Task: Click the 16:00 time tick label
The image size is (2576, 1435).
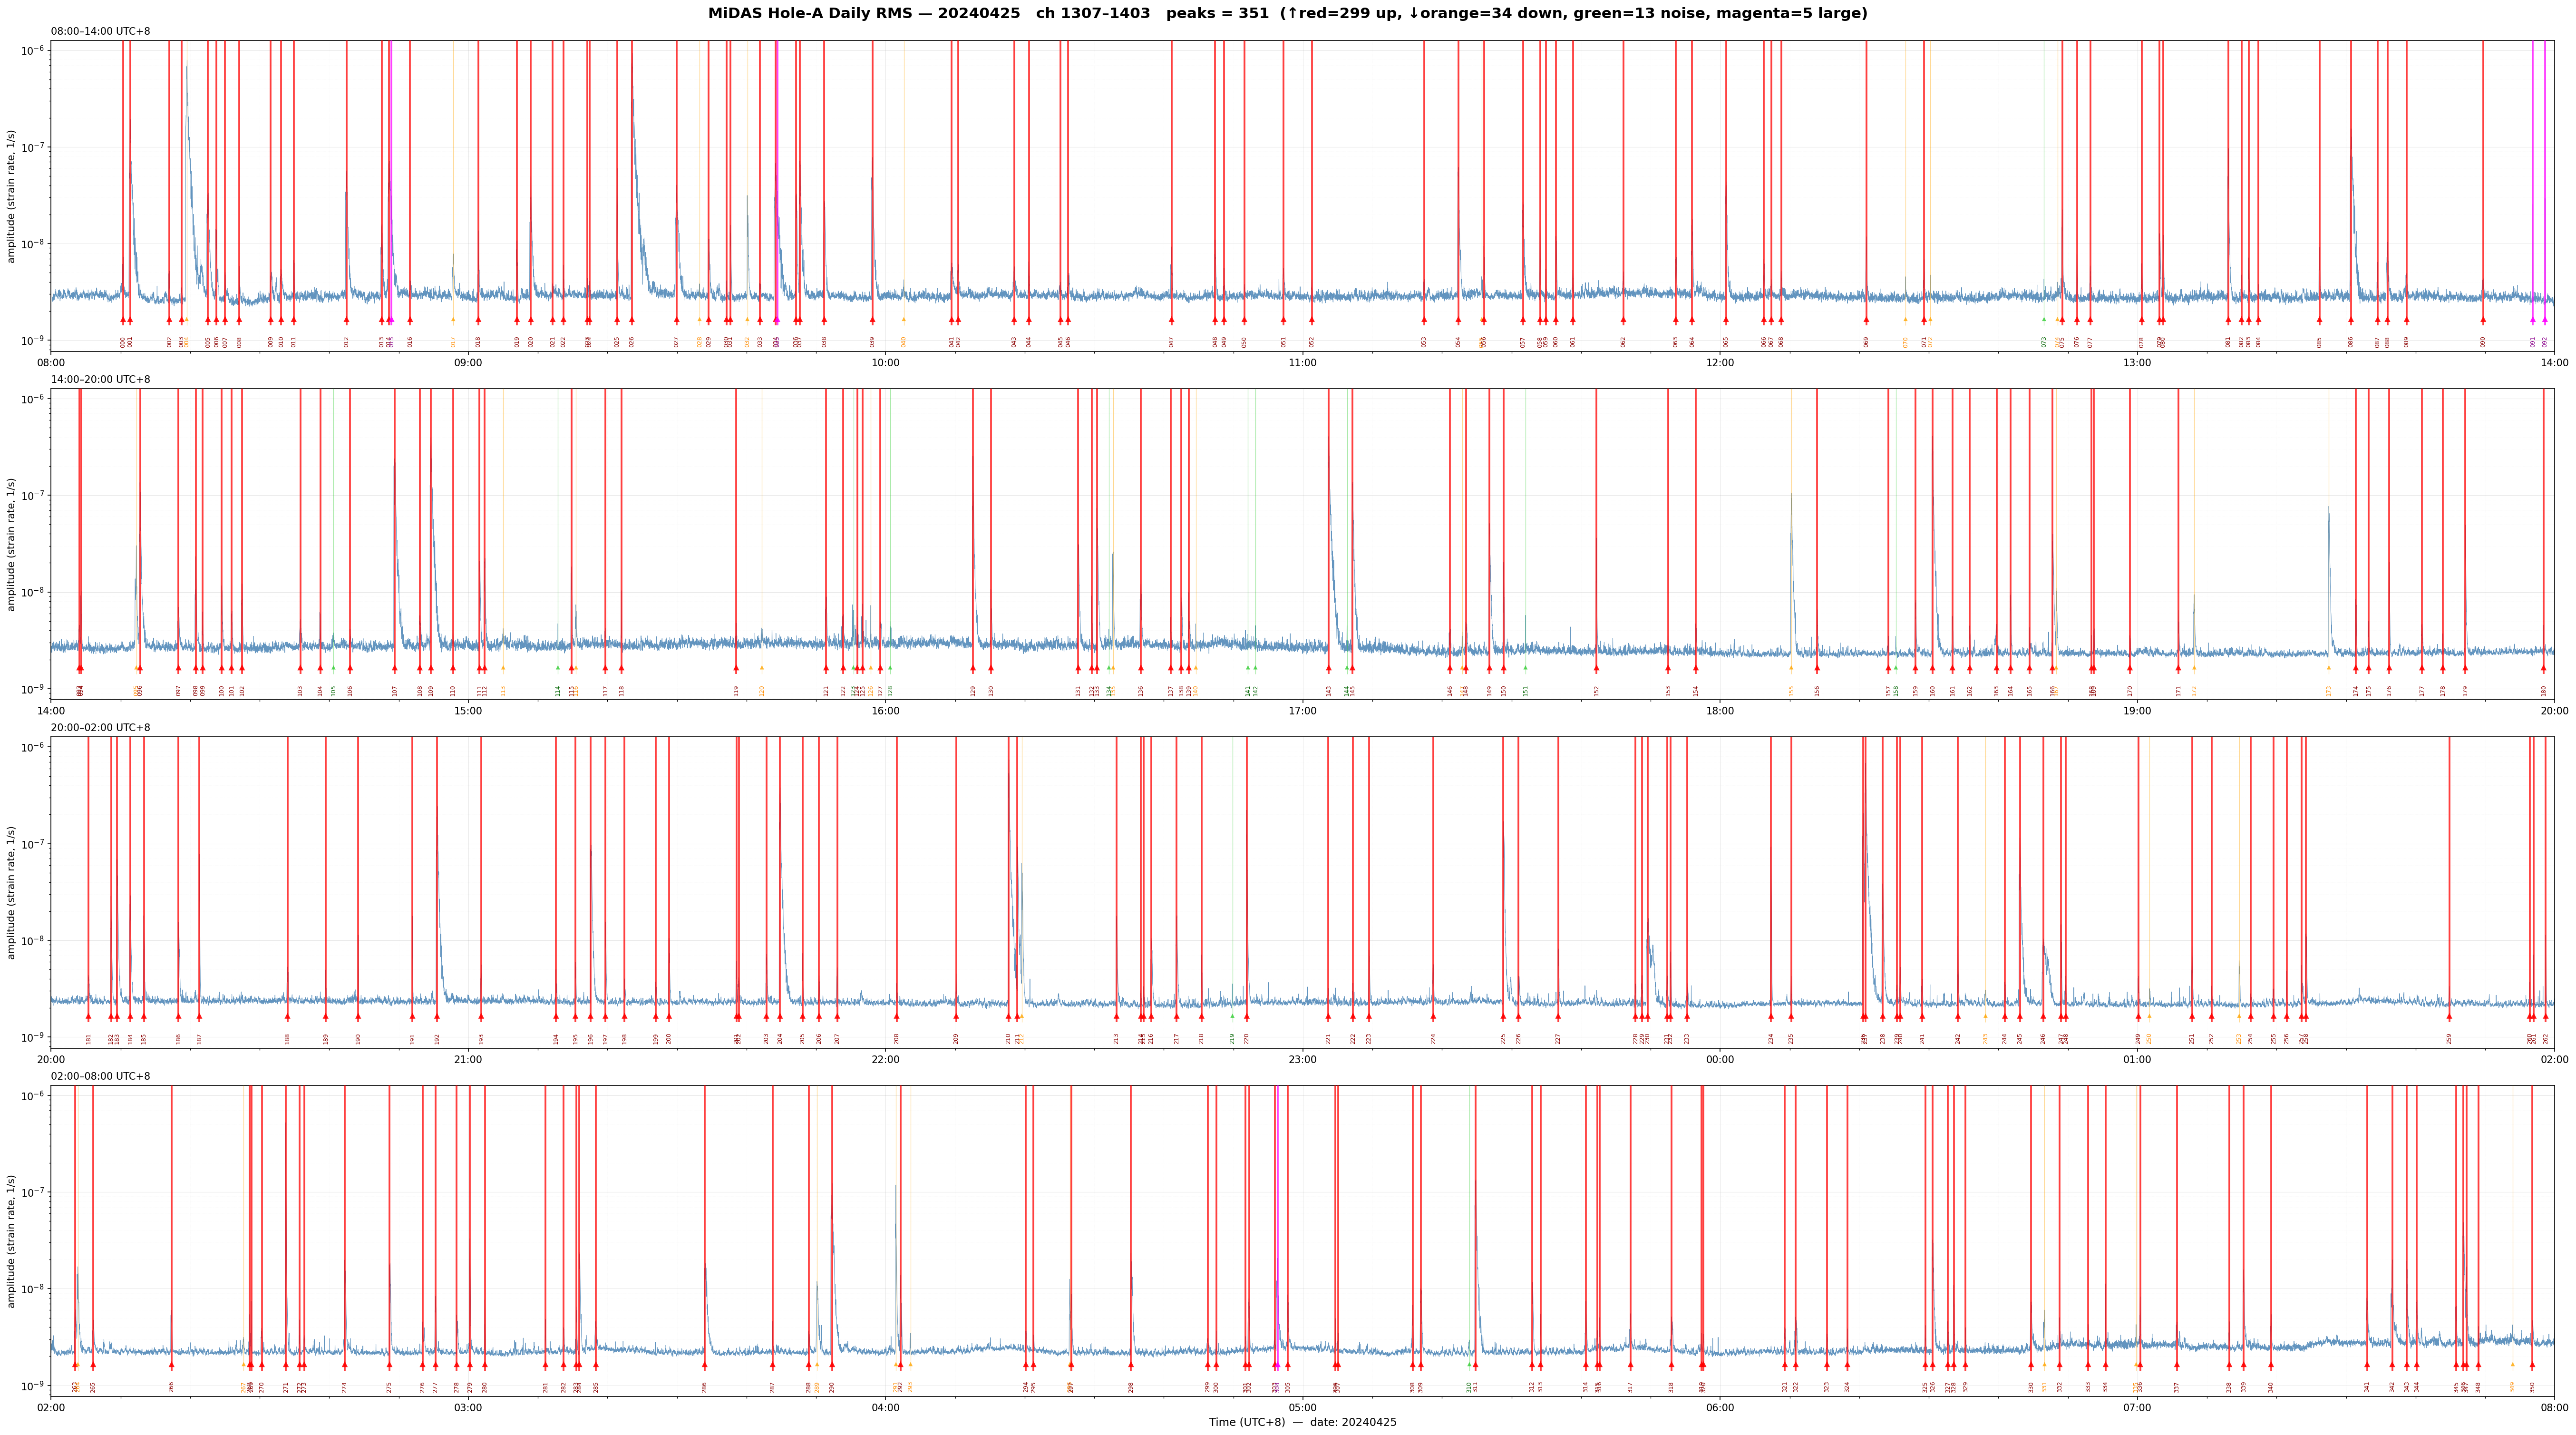Action: pyautogui.click(x=885, y=711)
